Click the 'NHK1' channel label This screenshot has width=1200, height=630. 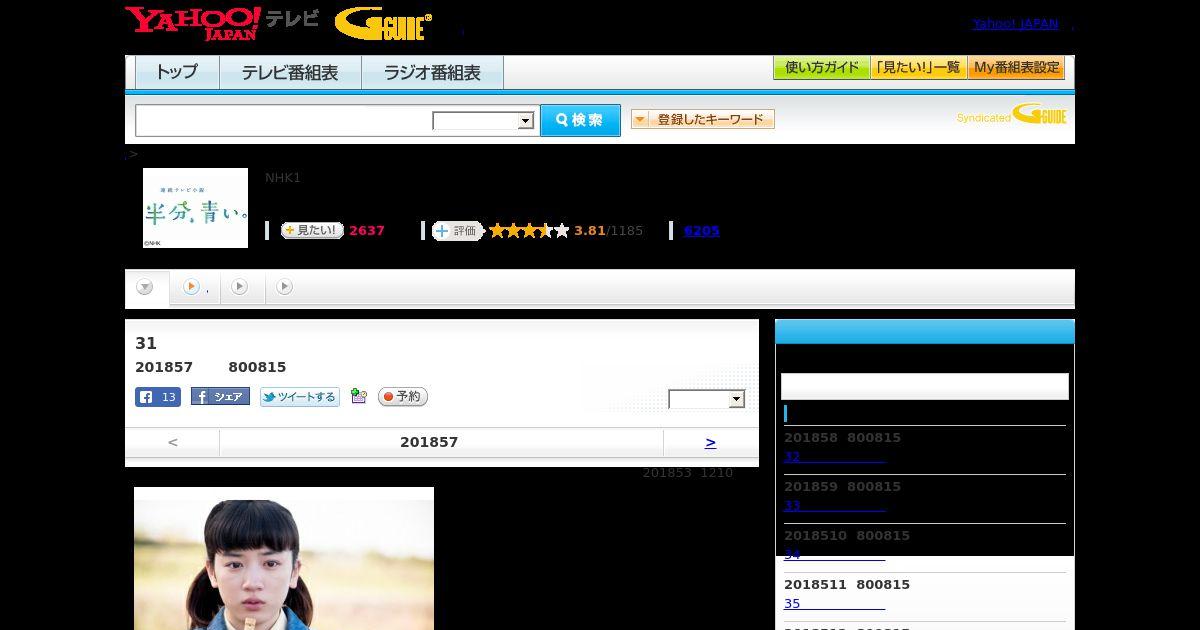[283, 178]
